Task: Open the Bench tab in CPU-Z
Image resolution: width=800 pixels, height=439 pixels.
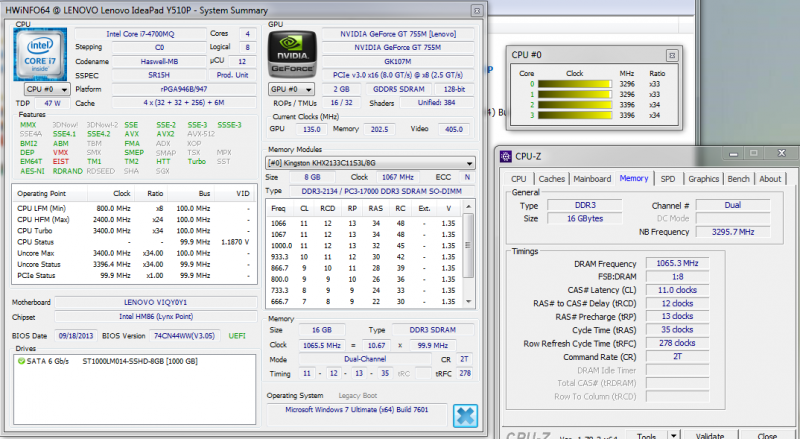Action: pyautogui.click(x=738, y=179)
